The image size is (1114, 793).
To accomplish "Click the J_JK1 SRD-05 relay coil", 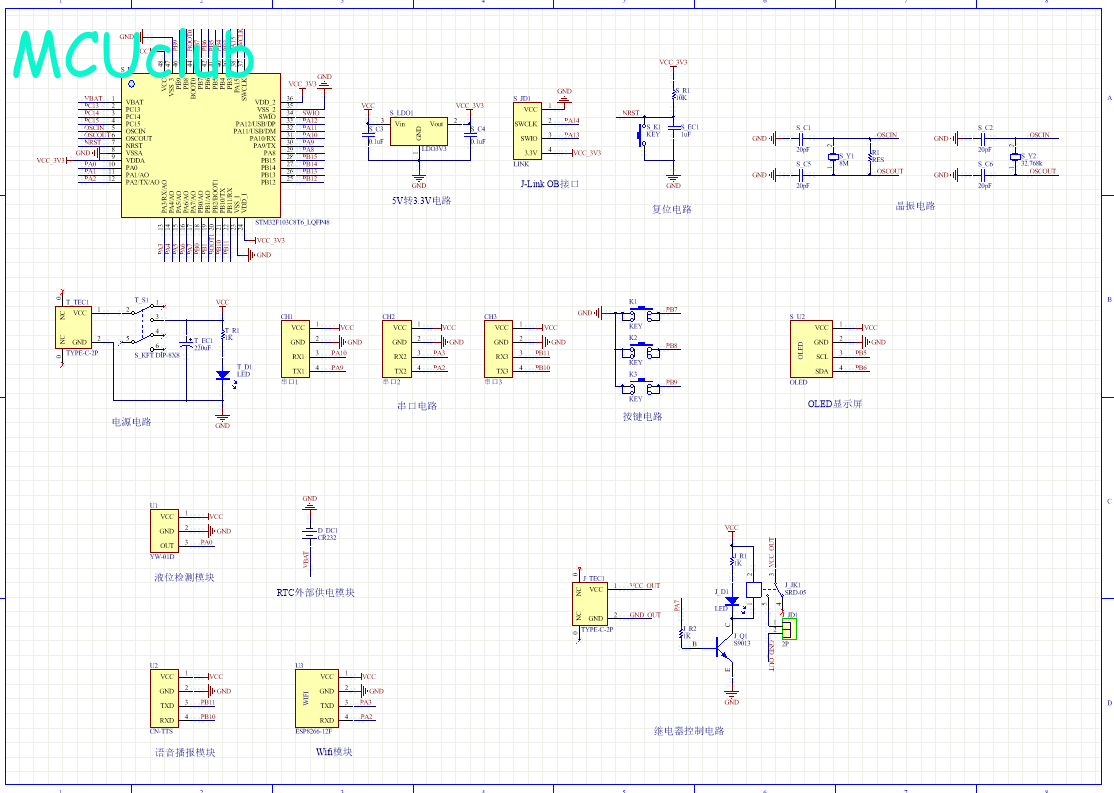I will 754,590.
